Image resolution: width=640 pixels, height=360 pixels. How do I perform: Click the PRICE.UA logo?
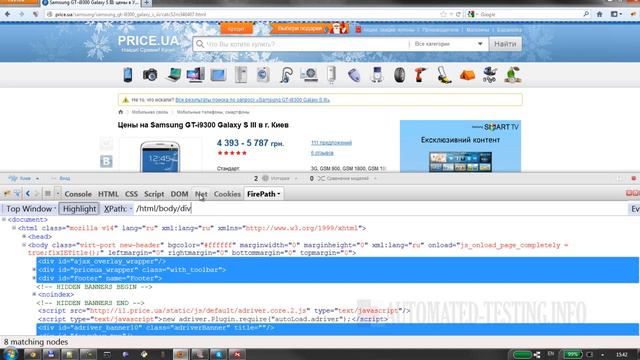(x=148, y=42)
